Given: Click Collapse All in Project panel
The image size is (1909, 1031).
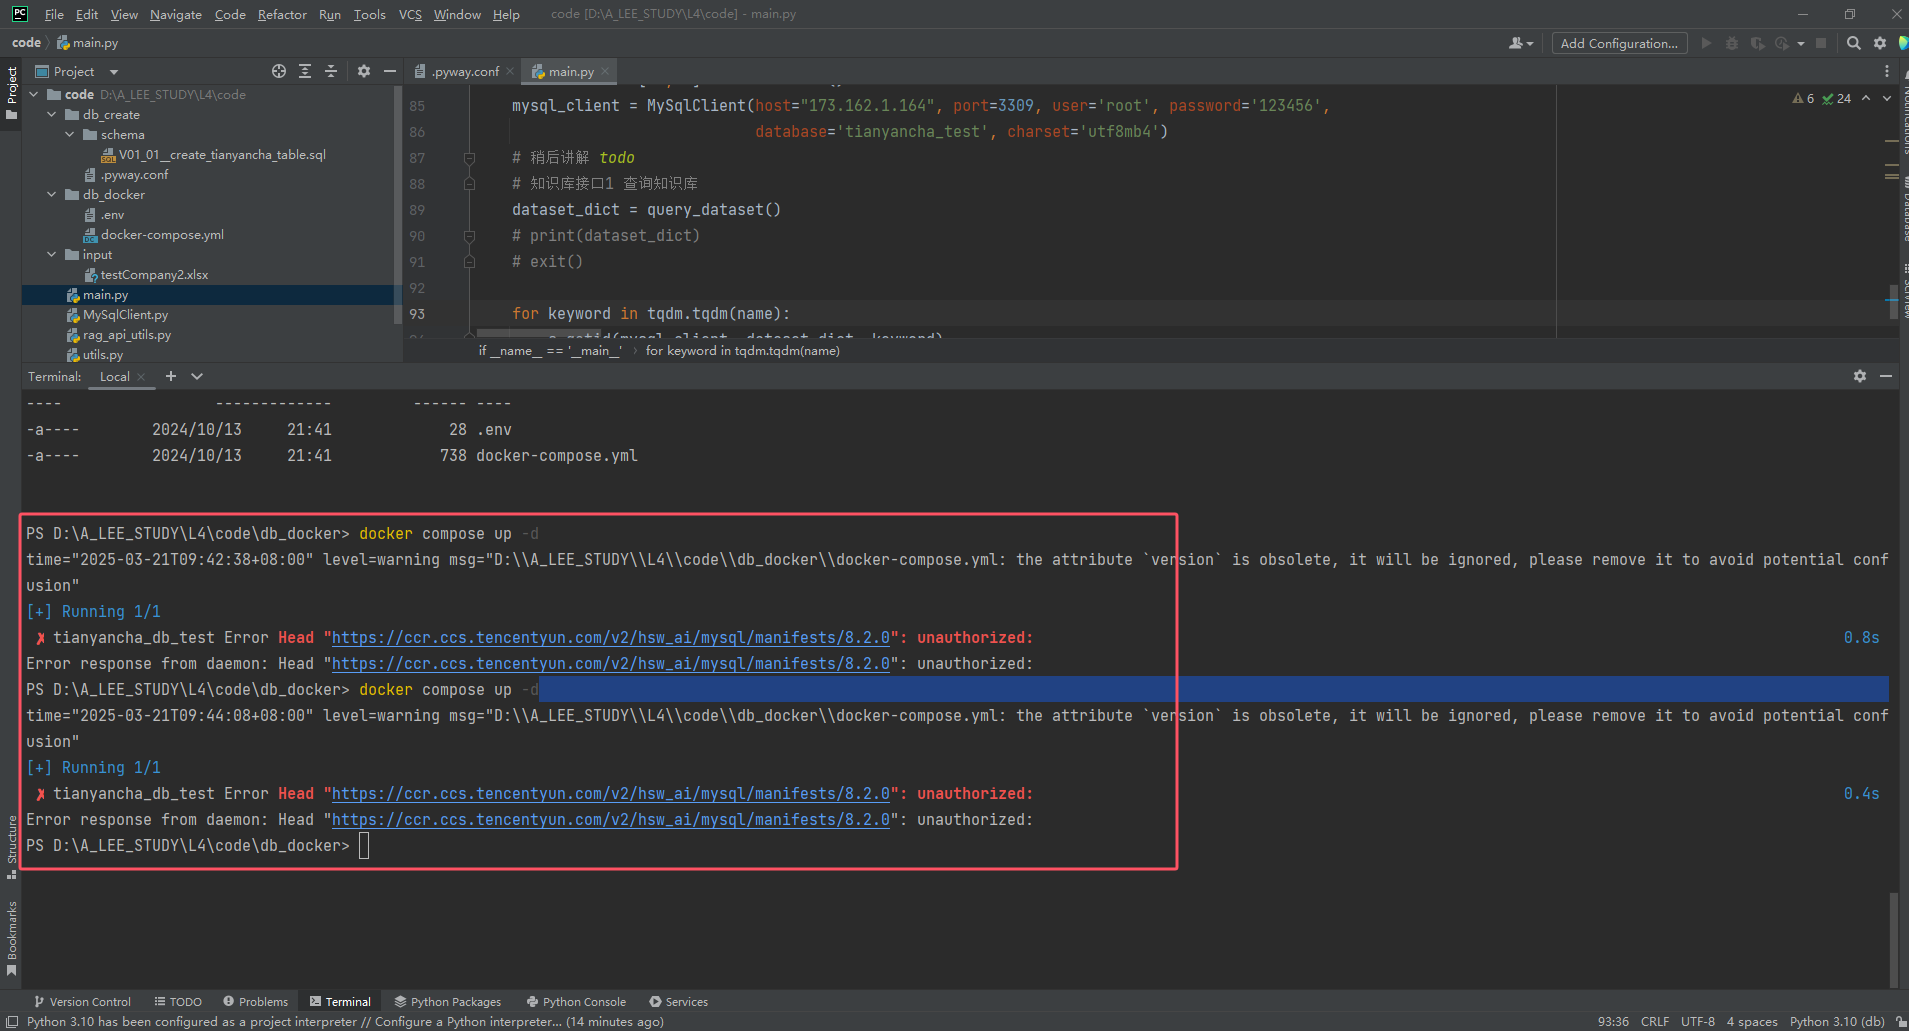Looking at the screenshot, I should click(331, 71).
